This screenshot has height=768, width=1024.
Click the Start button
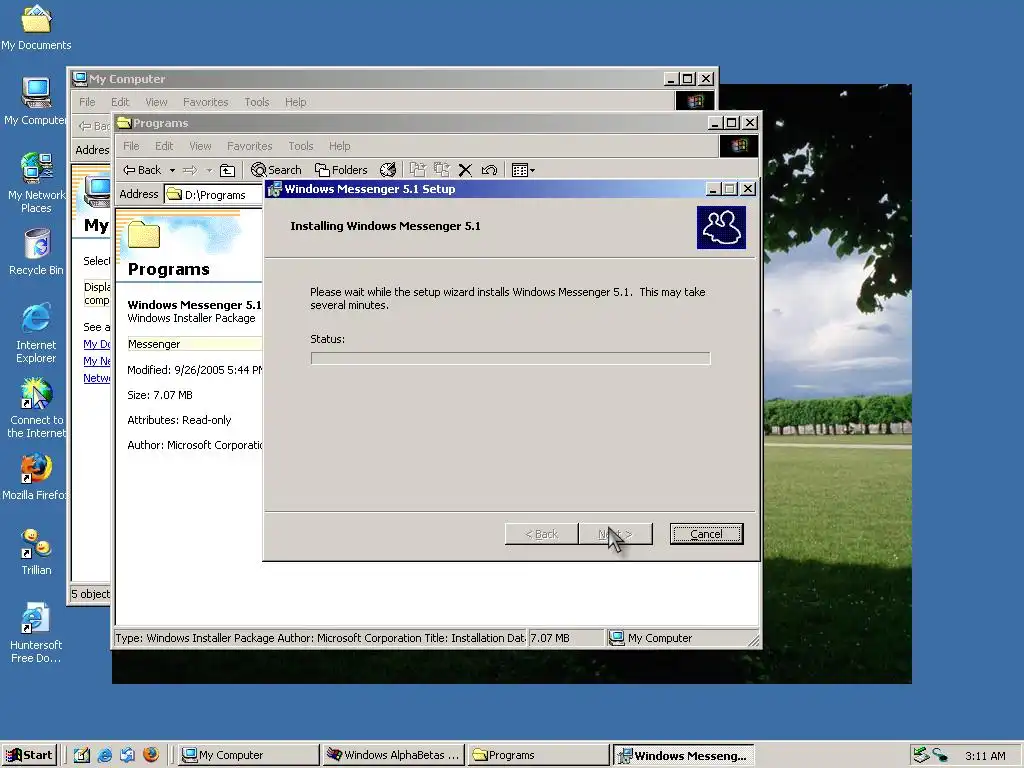point(29,755)
